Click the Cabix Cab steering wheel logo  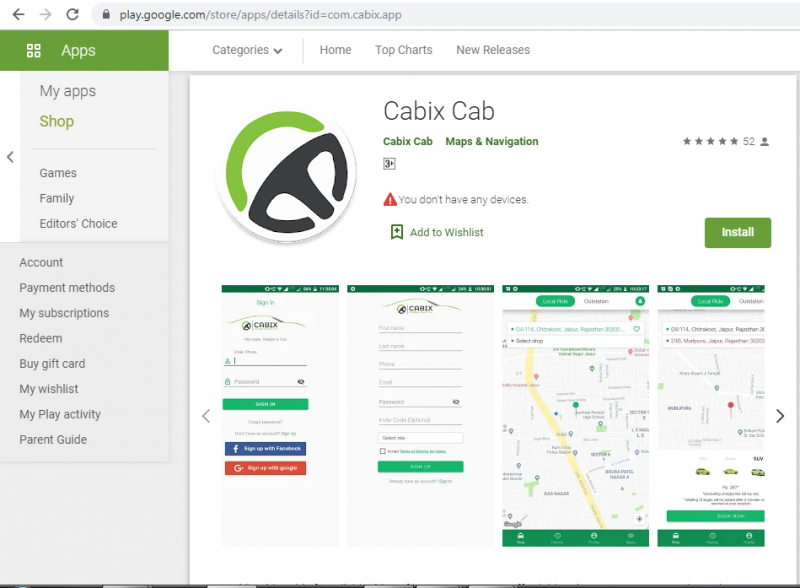[x=288, y=177]
